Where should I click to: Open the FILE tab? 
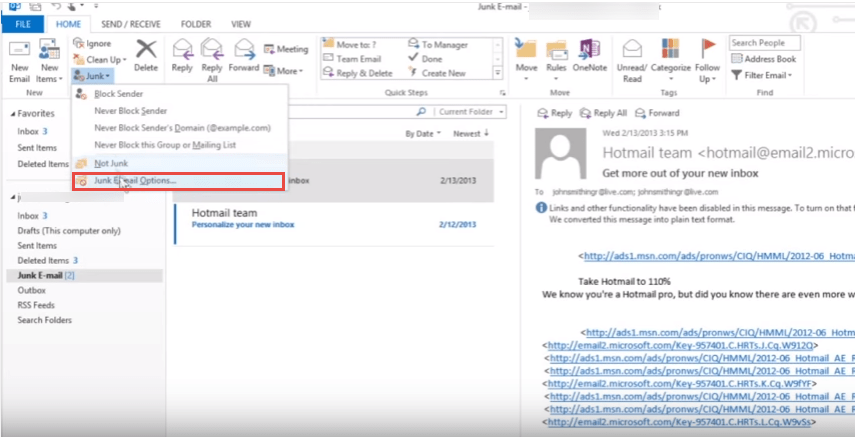click(23, 24)
